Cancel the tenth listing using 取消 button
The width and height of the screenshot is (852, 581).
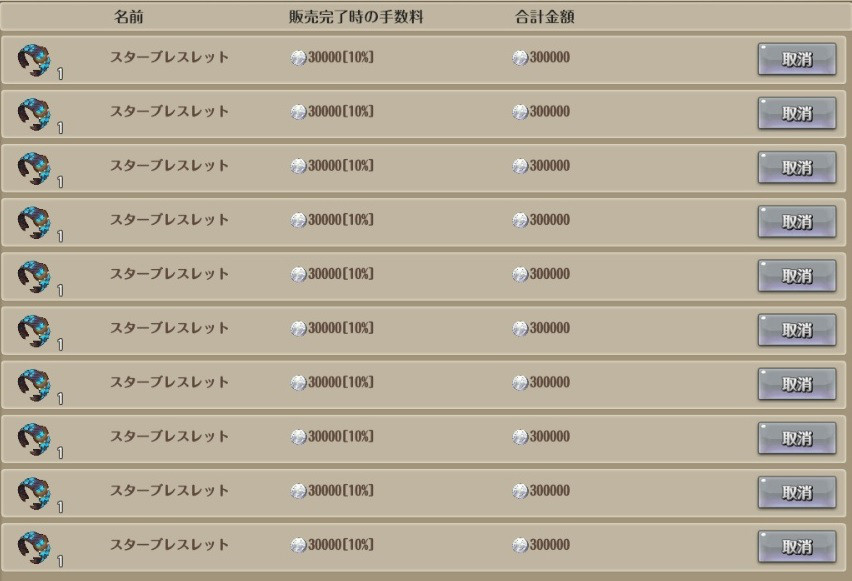(797, 547)
